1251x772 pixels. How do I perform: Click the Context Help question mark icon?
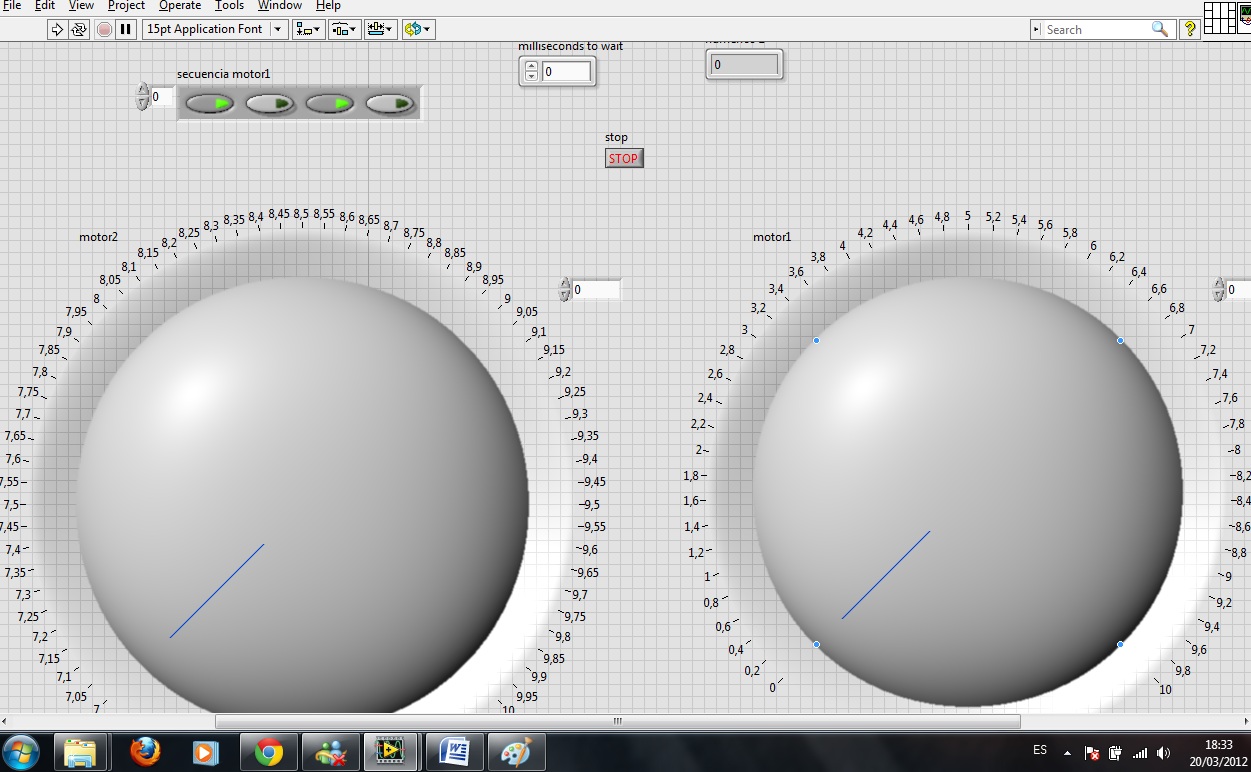coord(1189,29)
